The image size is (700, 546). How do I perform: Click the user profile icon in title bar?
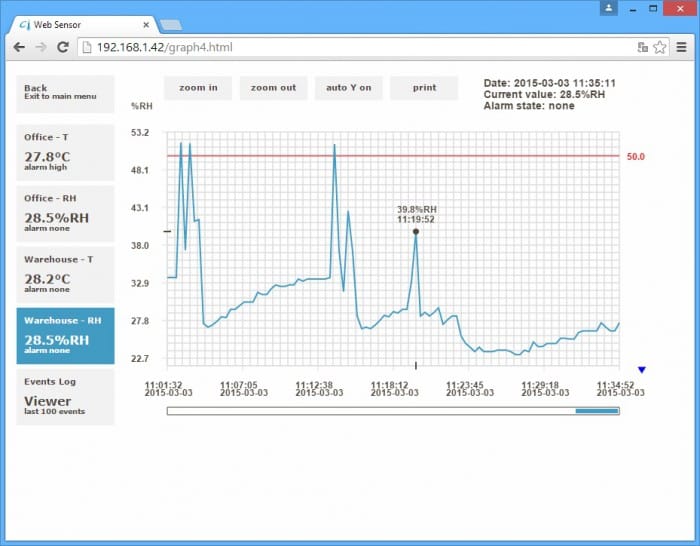pyautogui.click(x=608, y=8)
